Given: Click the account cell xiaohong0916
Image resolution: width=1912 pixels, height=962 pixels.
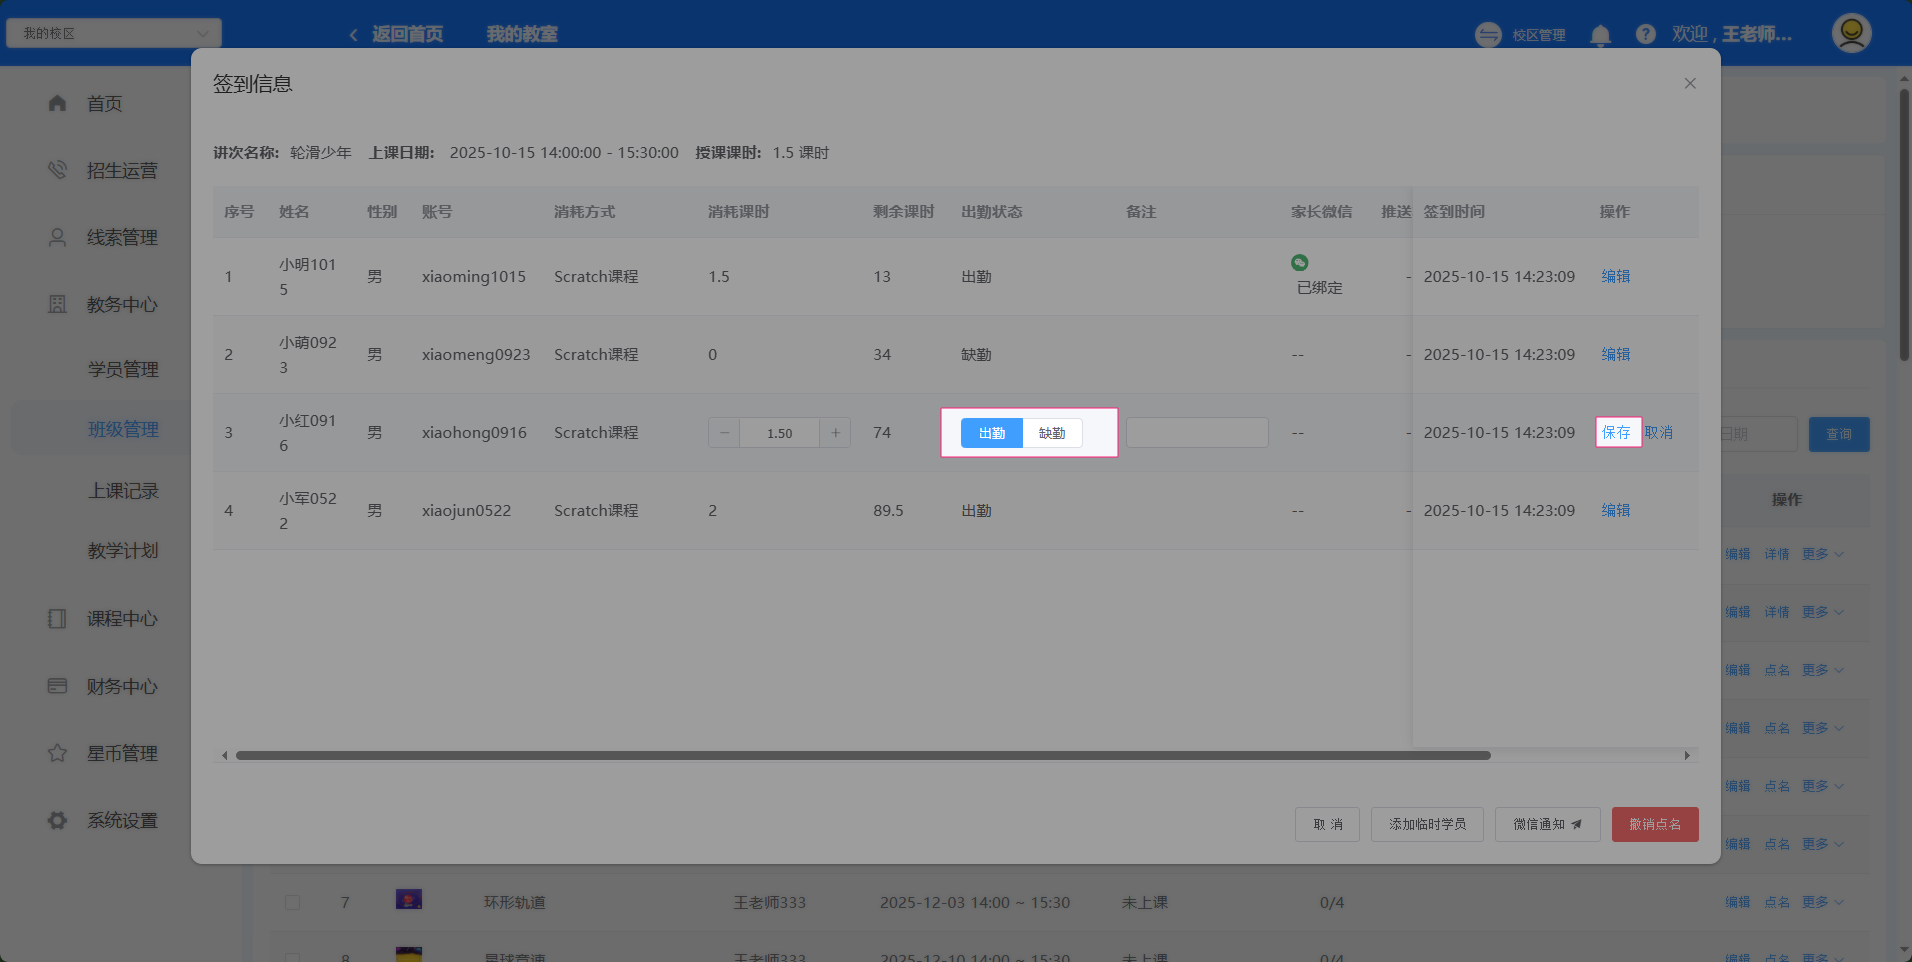Looking at the screenshot, I should 474,432.
